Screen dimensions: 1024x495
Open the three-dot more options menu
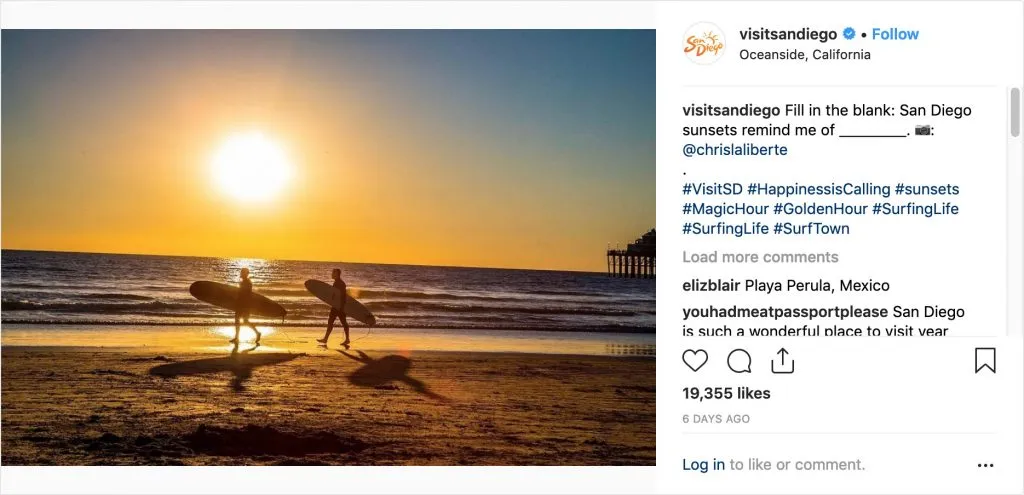coord(986,465)
